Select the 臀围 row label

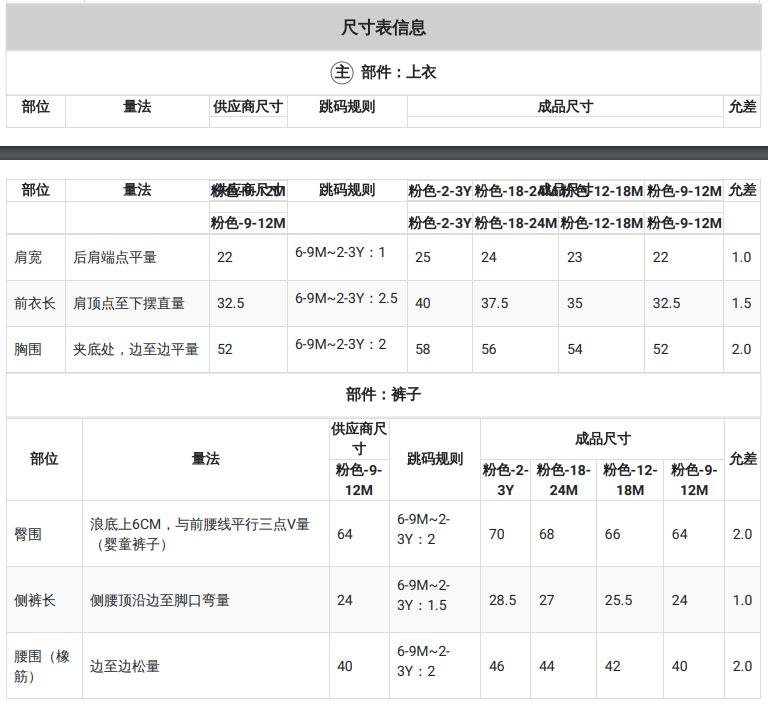click(28, 534)
